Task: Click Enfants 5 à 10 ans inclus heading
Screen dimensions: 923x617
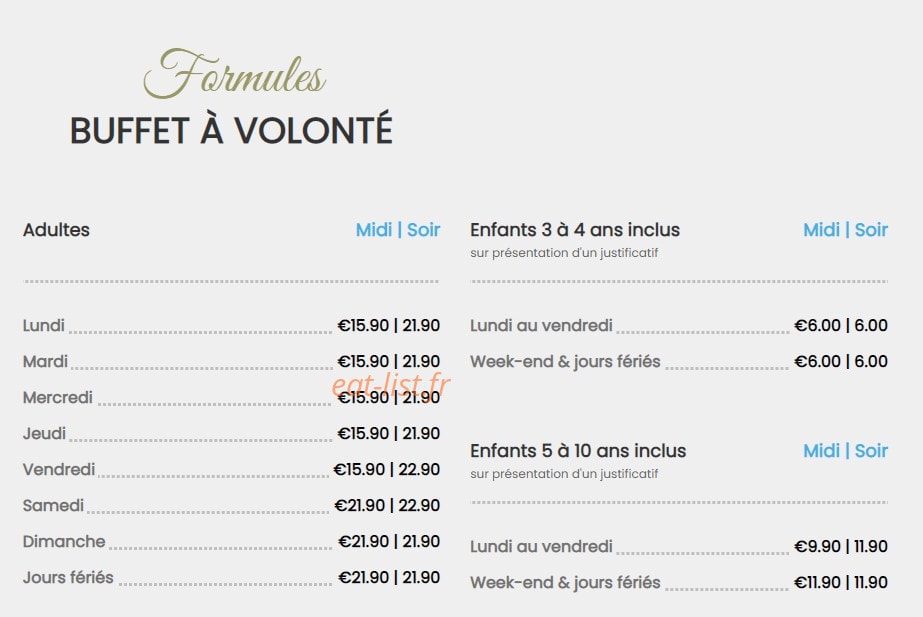Action: point(578,450)
